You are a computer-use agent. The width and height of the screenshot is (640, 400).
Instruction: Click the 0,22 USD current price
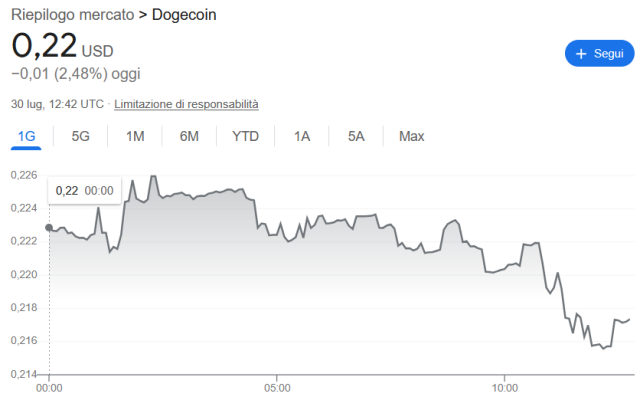[62, 46]
